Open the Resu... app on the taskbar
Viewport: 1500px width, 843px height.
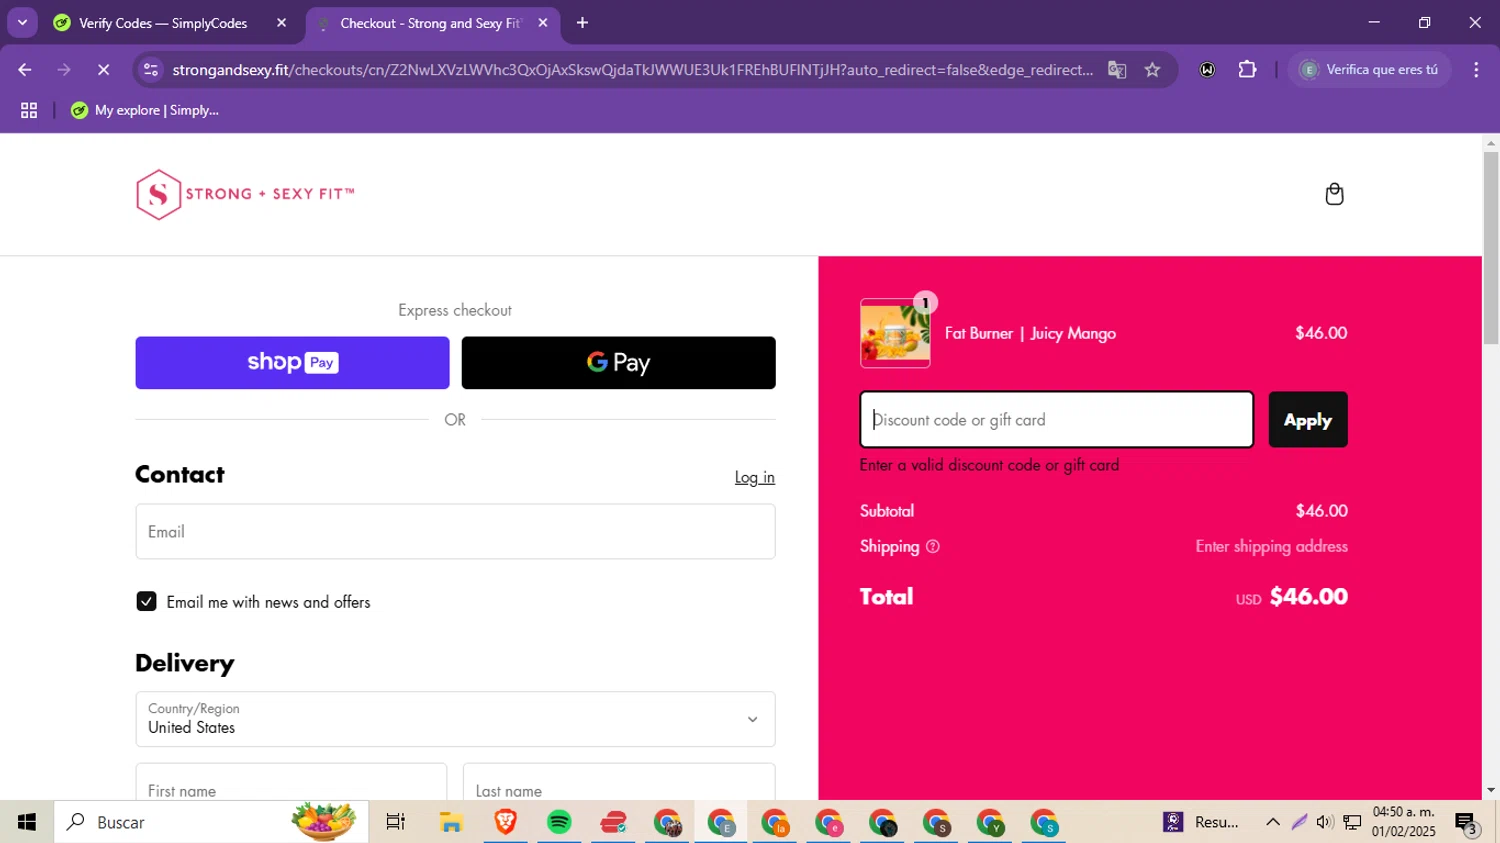1201,822
